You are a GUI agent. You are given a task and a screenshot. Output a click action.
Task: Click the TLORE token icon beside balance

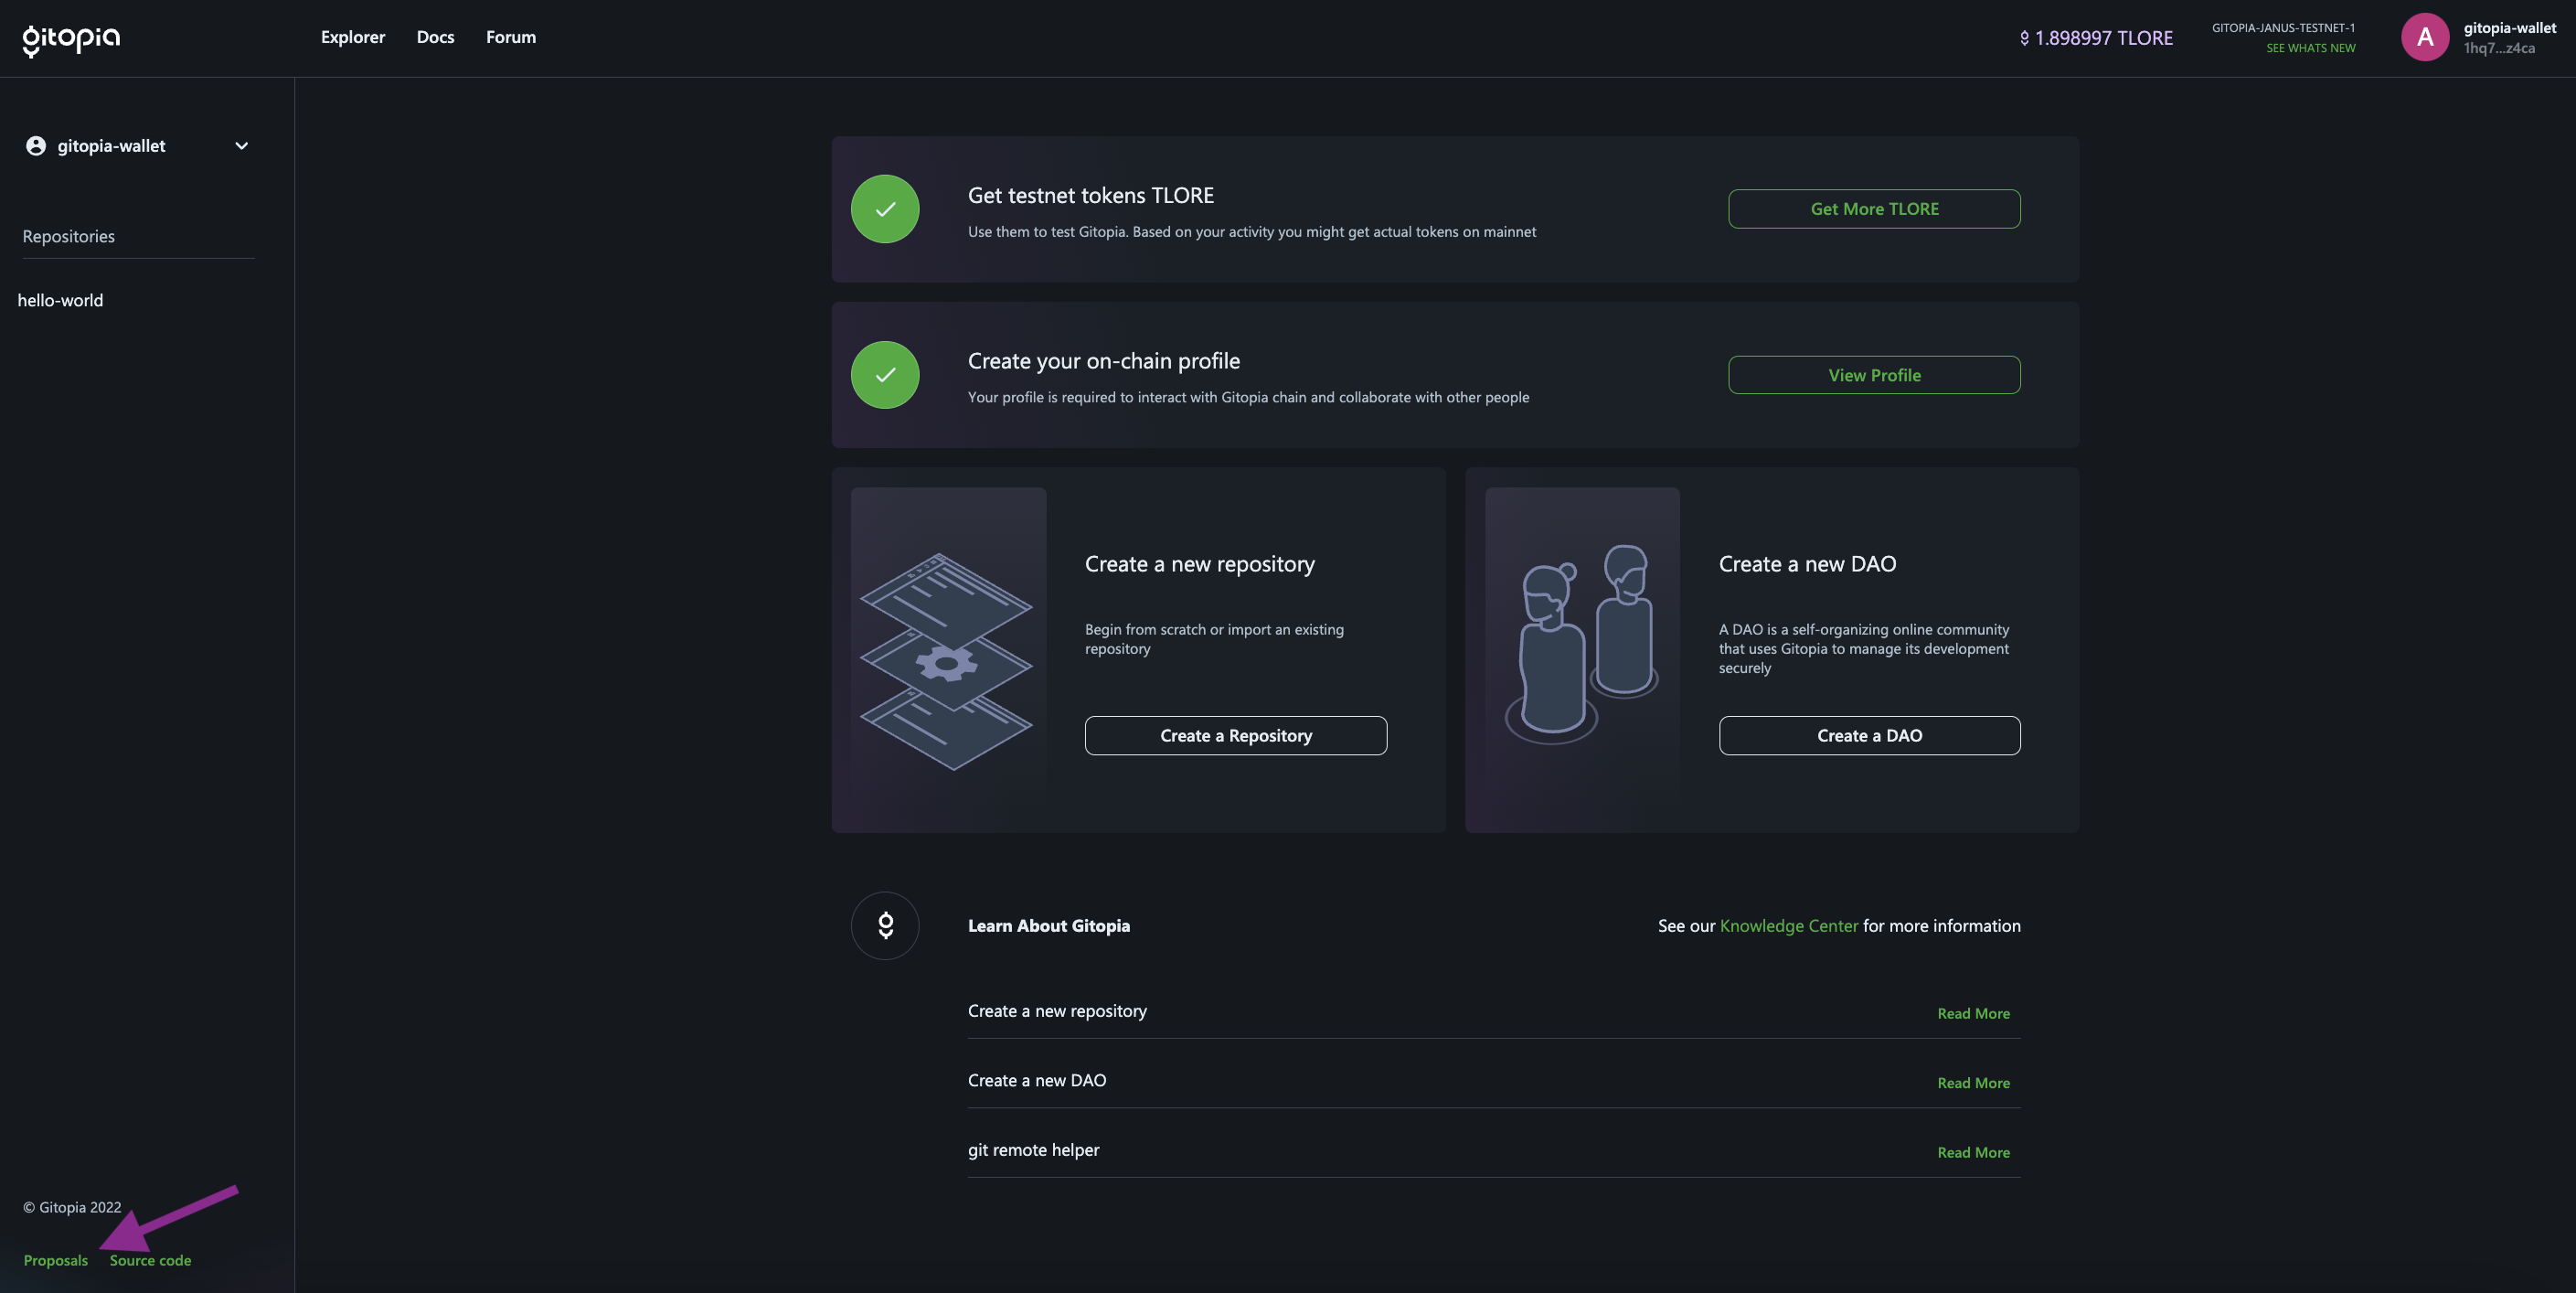(2024, 38)
